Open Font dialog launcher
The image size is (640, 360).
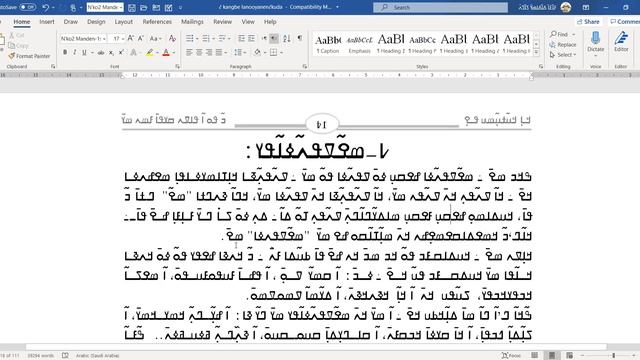click(x=177, y=66)
